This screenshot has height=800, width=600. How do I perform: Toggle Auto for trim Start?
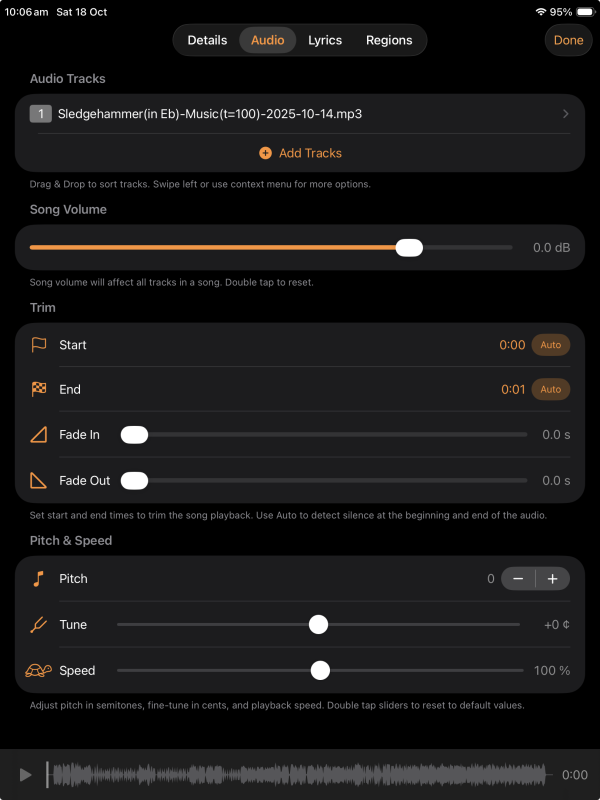(x=551, y=345)
